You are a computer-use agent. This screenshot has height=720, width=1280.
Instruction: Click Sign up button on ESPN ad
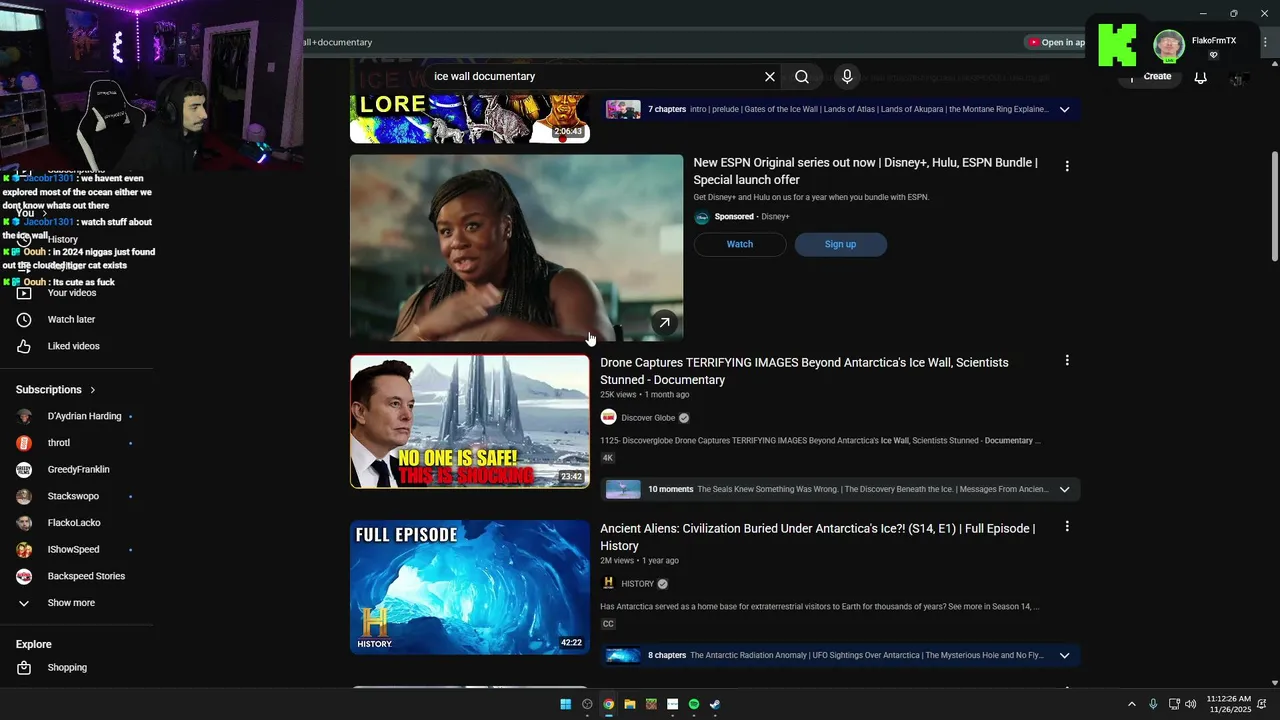click(x=840, y=244)
